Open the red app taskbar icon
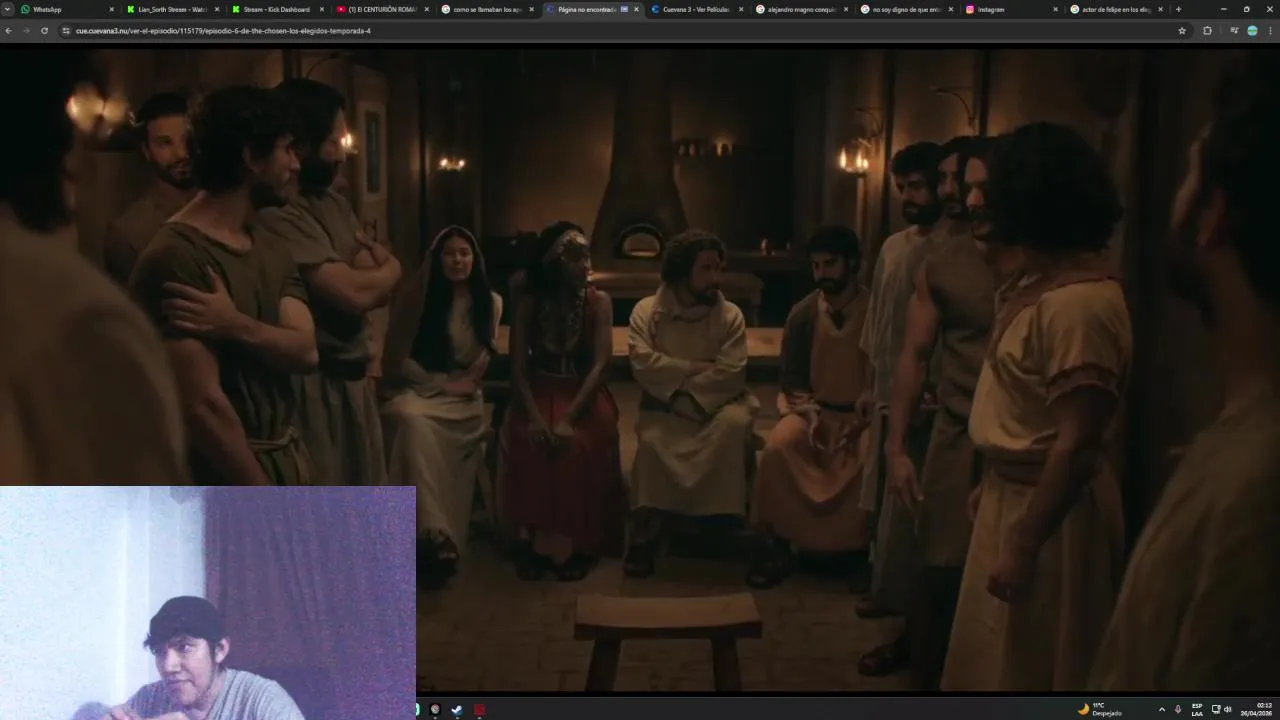Image resolution: width=1280 pixels, height=720 pixels. point(480,709)
